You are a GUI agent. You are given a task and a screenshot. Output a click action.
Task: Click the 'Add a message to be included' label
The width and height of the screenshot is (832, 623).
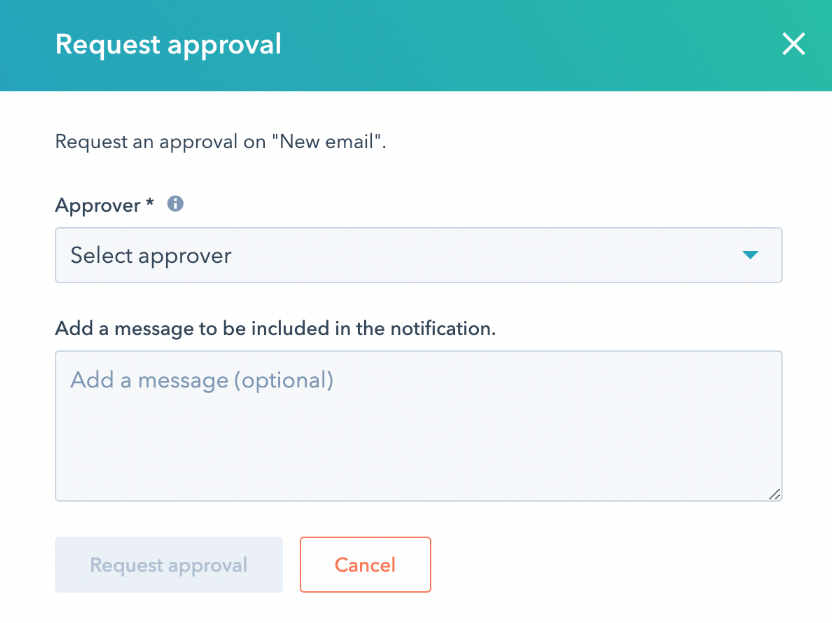275,328
